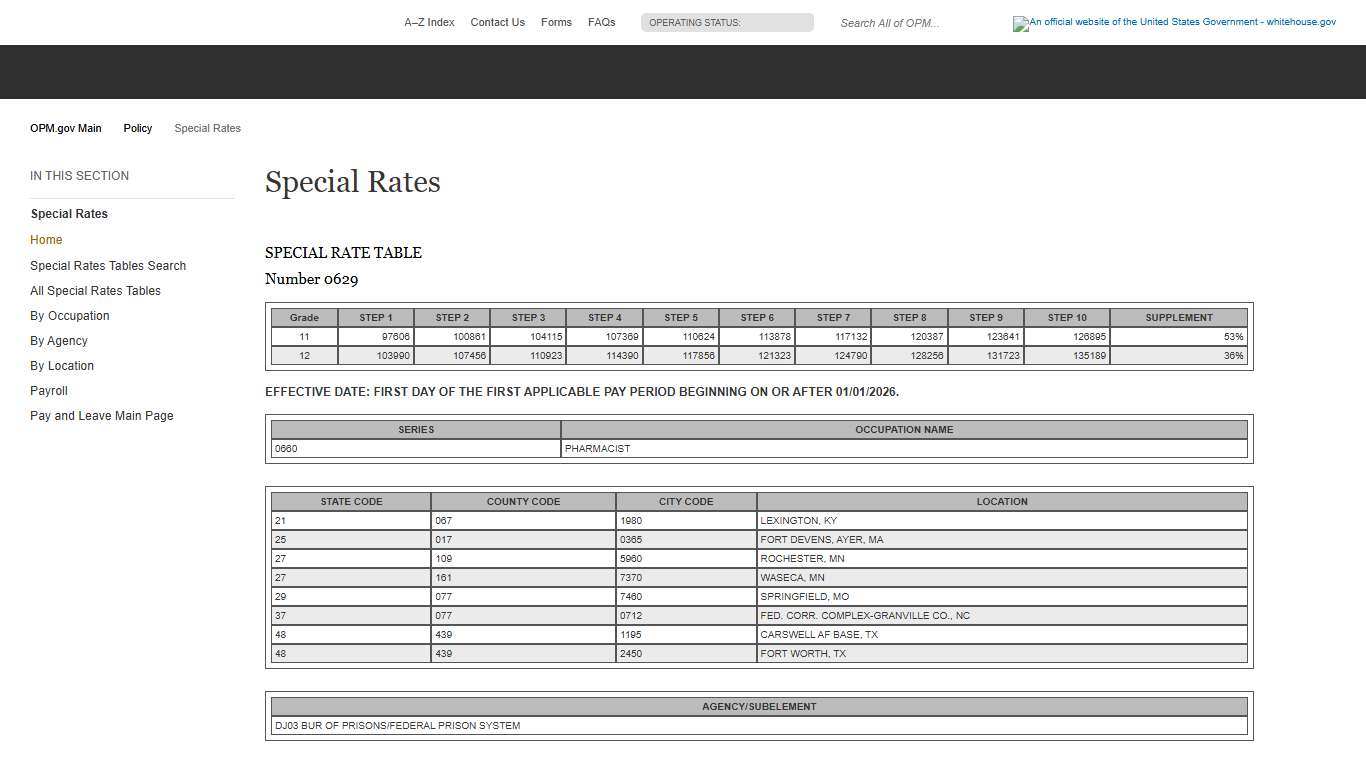1366x768 pixels.
Task: Select Home in the sidebar
Action: (x=46, y=240)
